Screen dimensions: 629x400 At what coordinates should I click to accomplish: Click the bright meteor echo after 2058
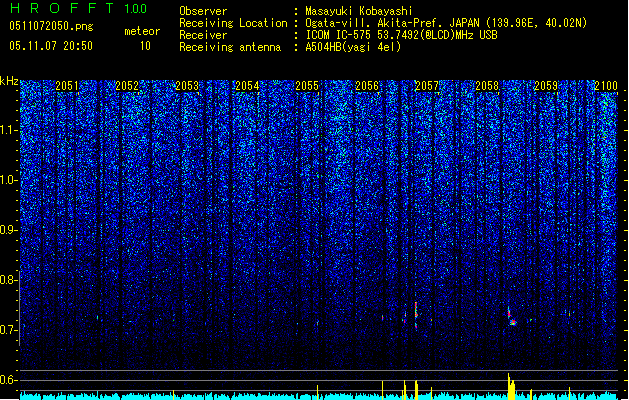512,318
